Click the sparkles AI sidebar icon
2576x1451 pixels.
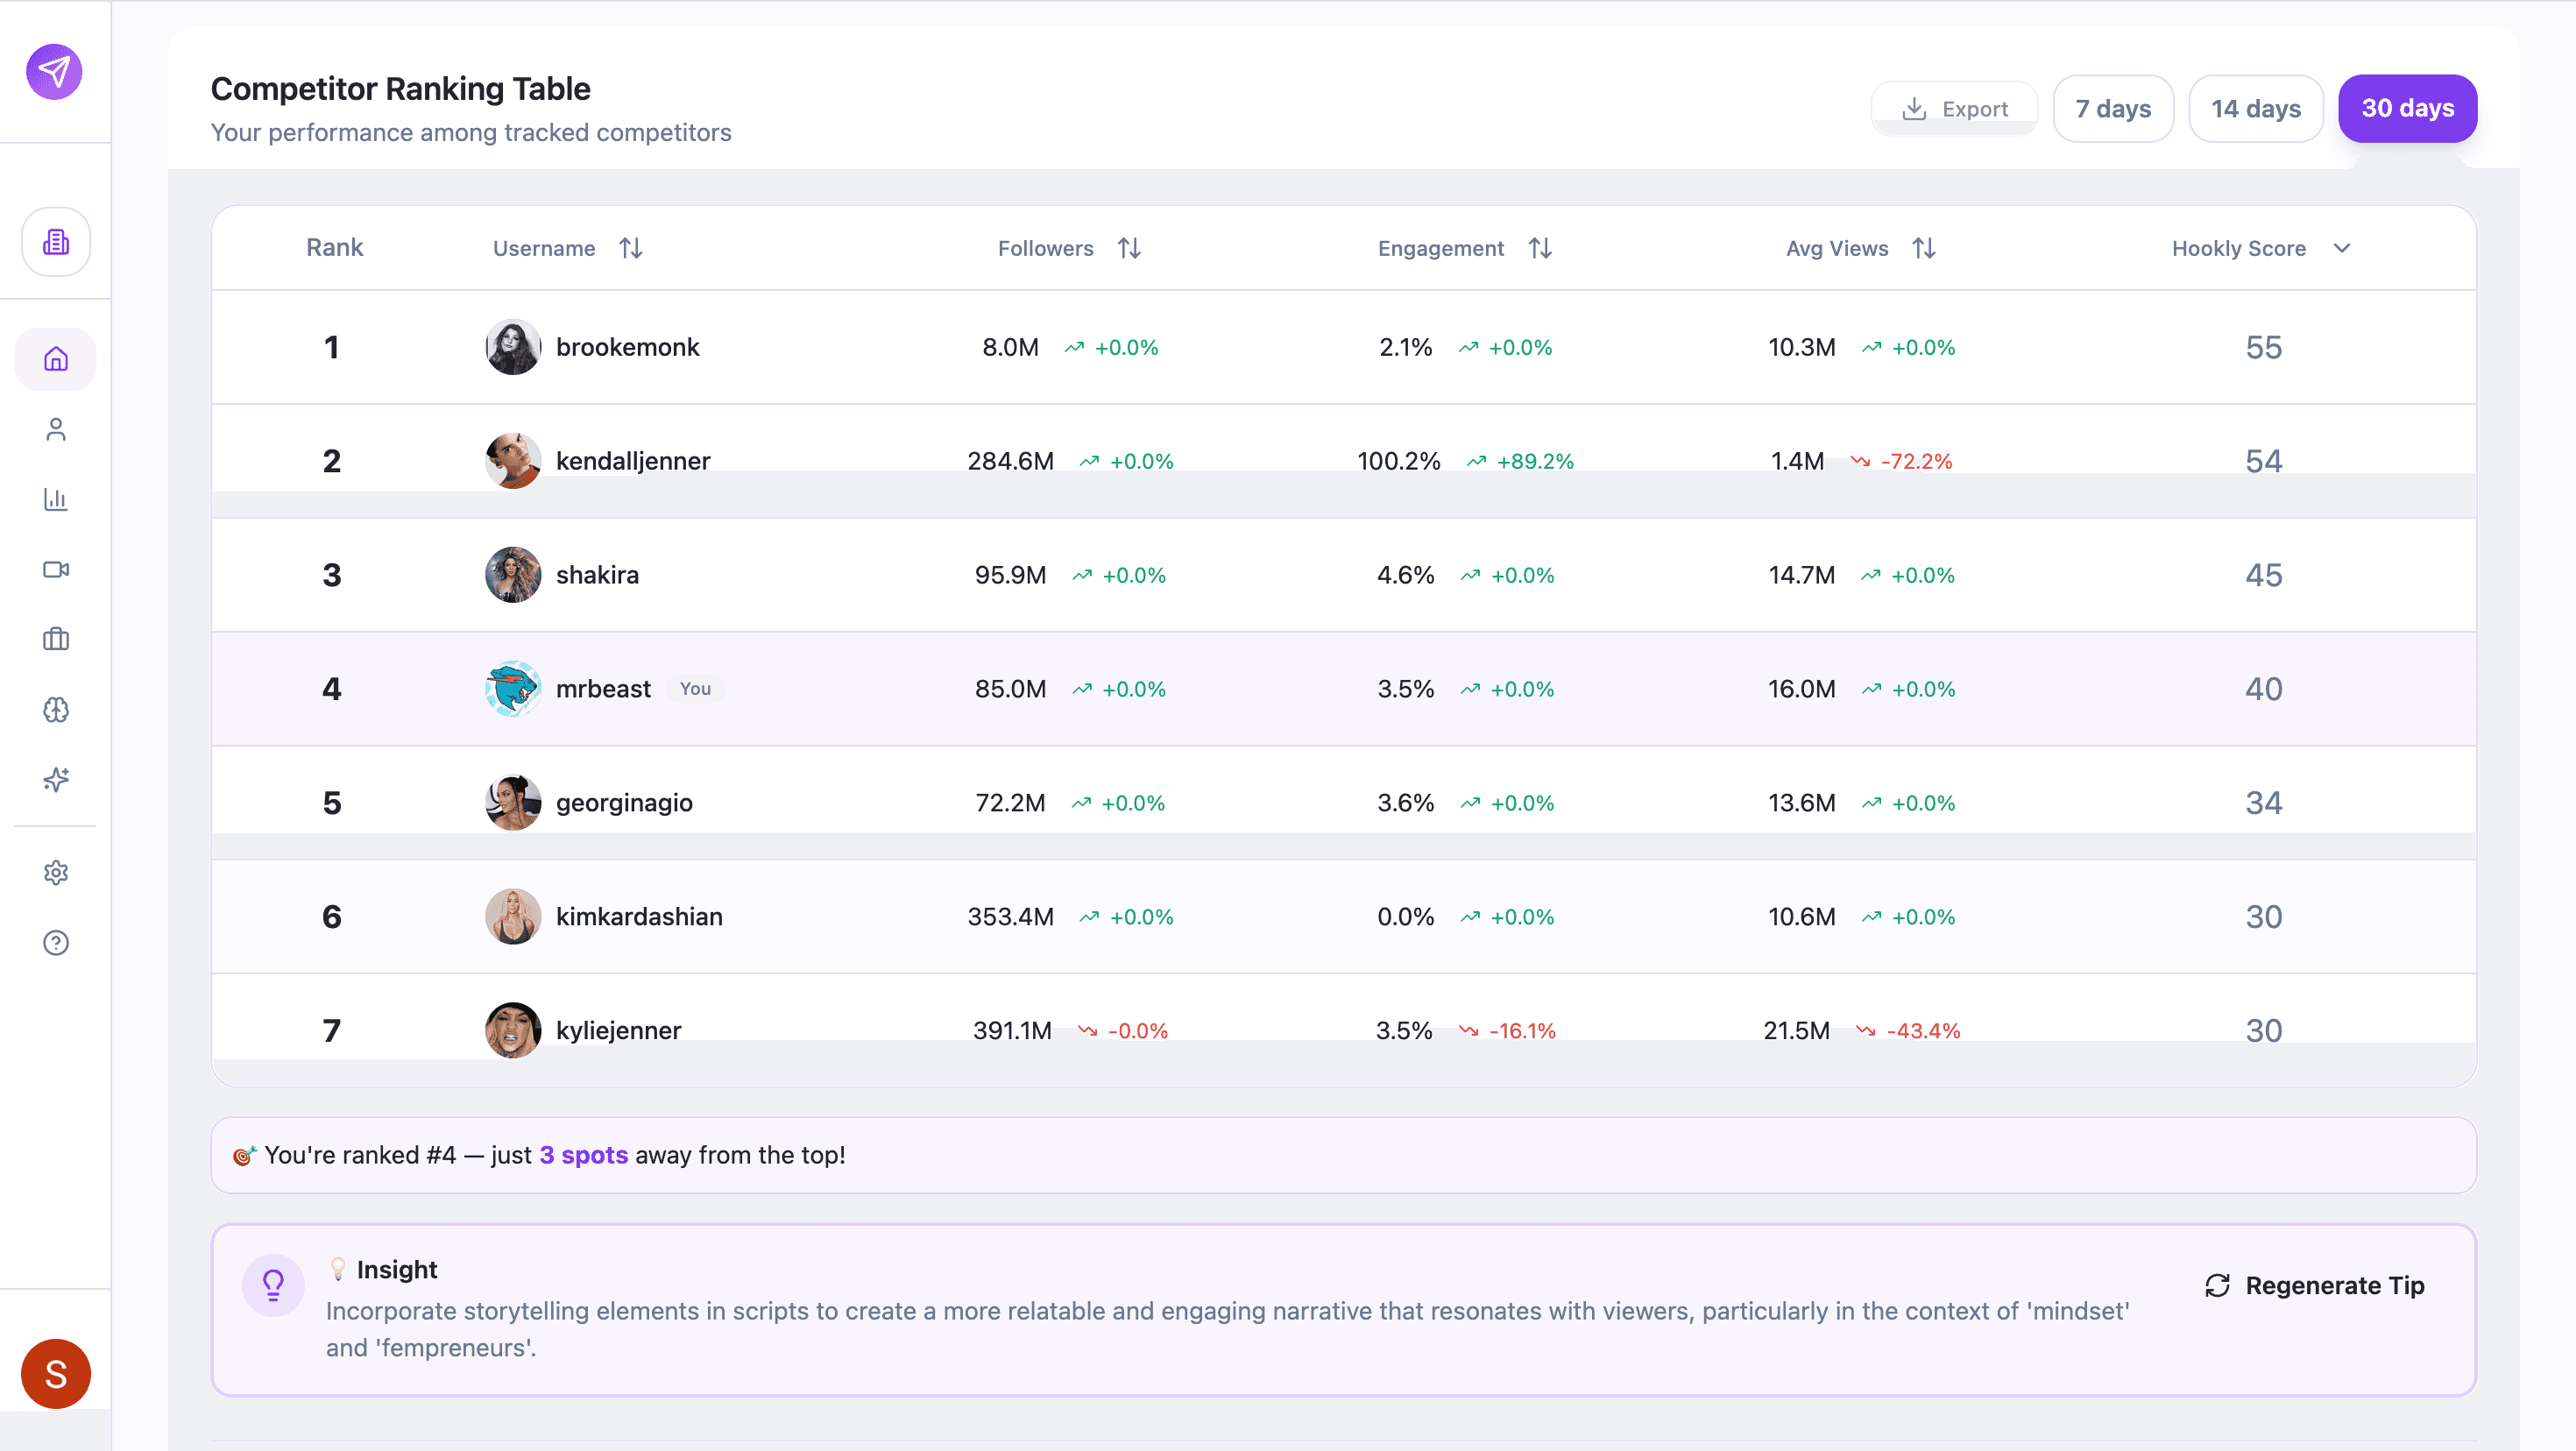coord(56,779)
